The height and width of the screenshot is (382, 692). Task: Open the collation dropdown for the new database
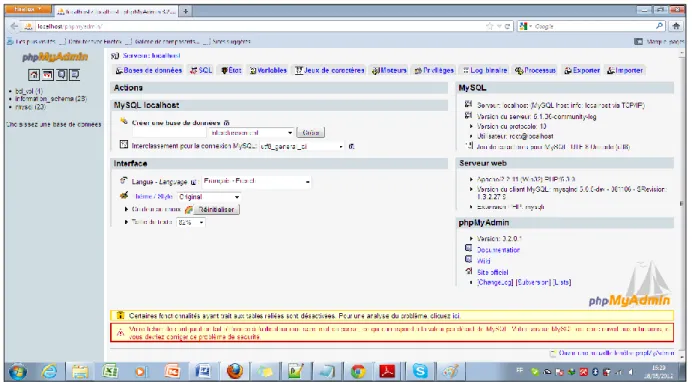pos(251,132)
